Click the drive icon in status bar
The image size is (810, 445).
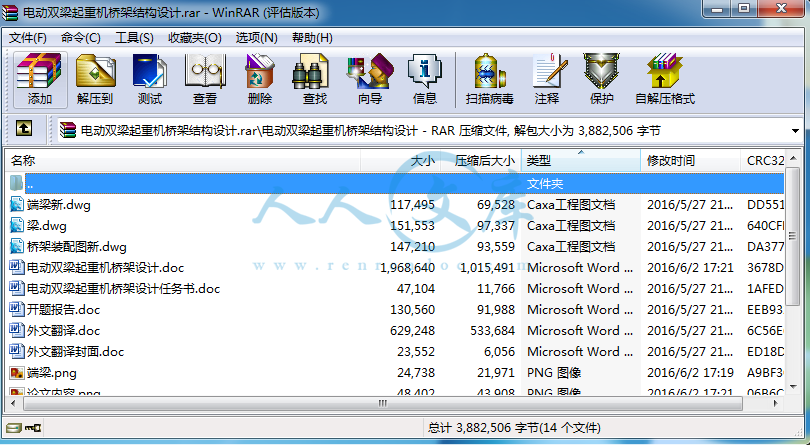14,428
